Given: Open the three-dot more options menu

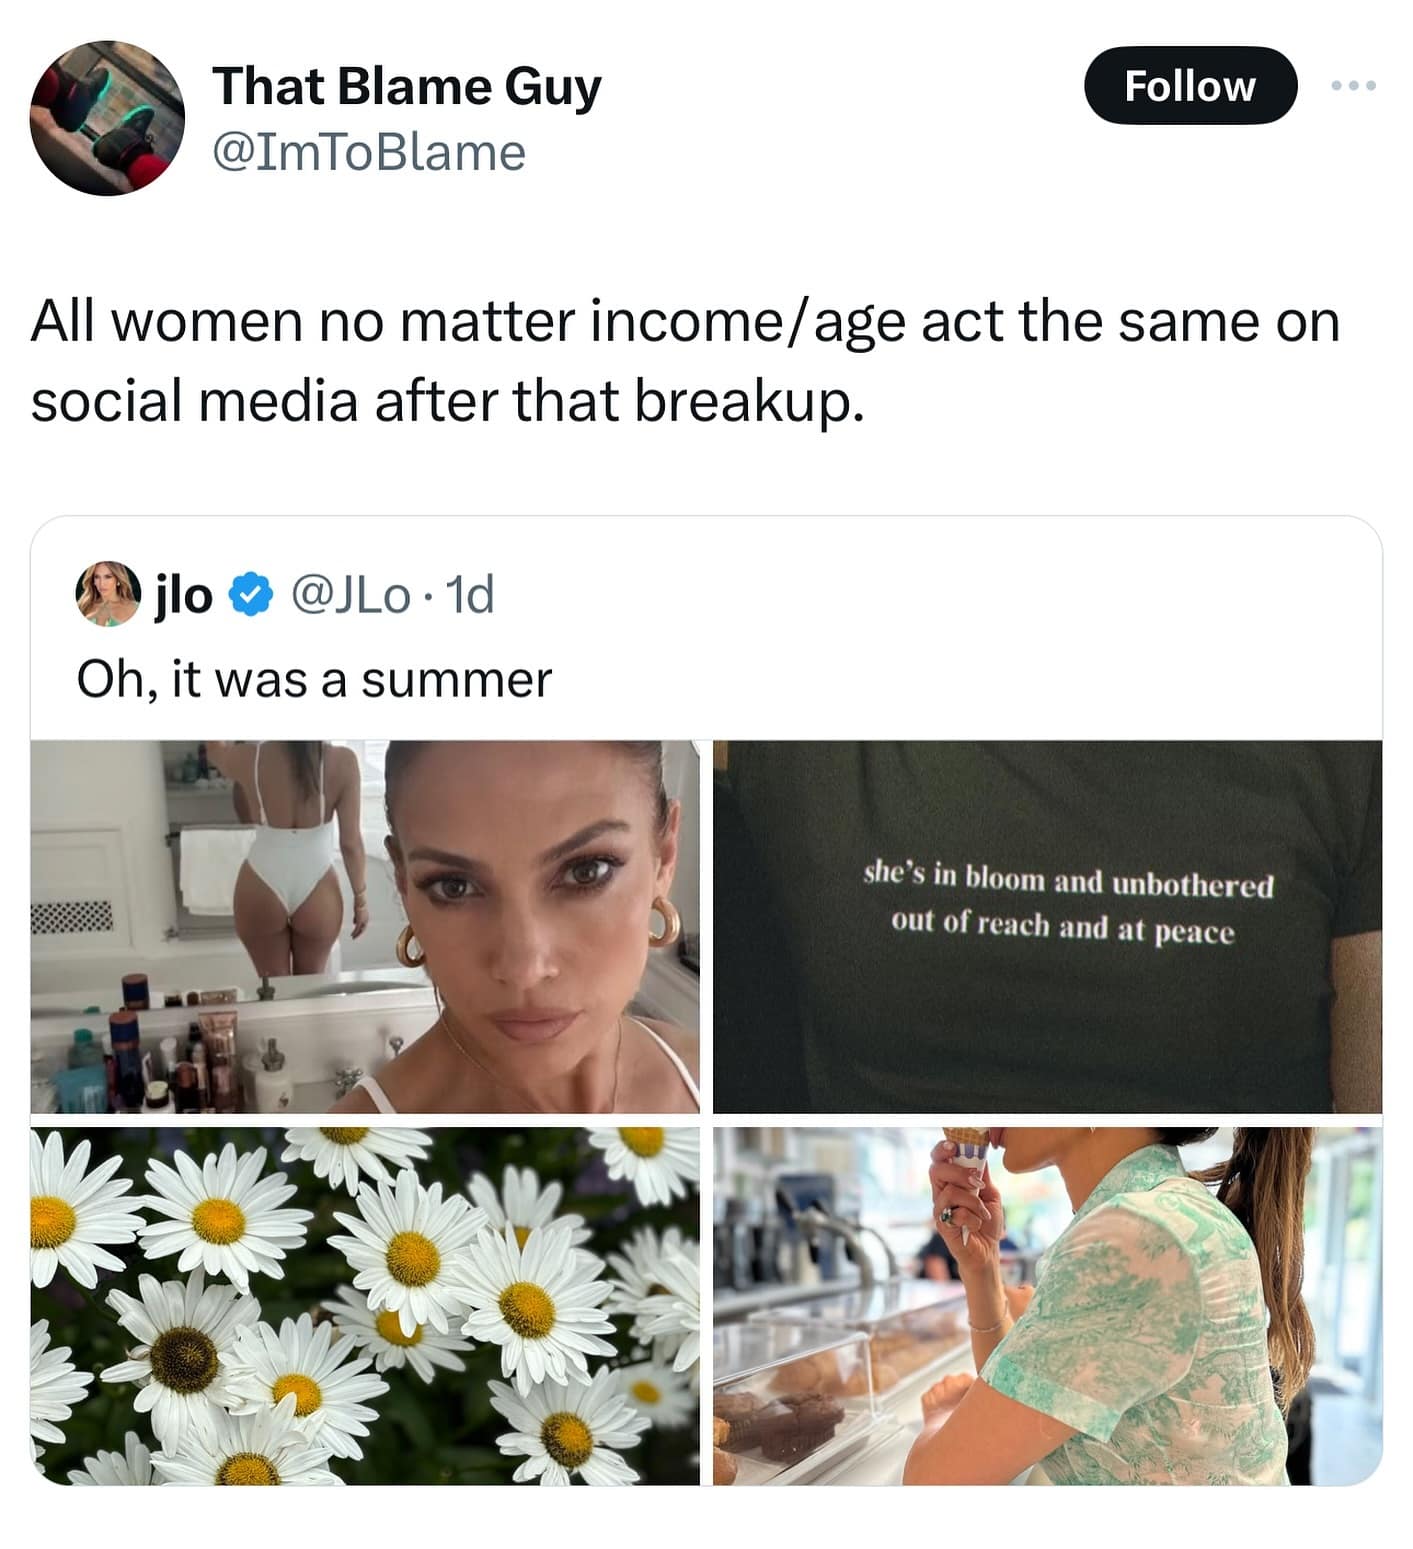Looking at the screenshot, I should 1354,86.
